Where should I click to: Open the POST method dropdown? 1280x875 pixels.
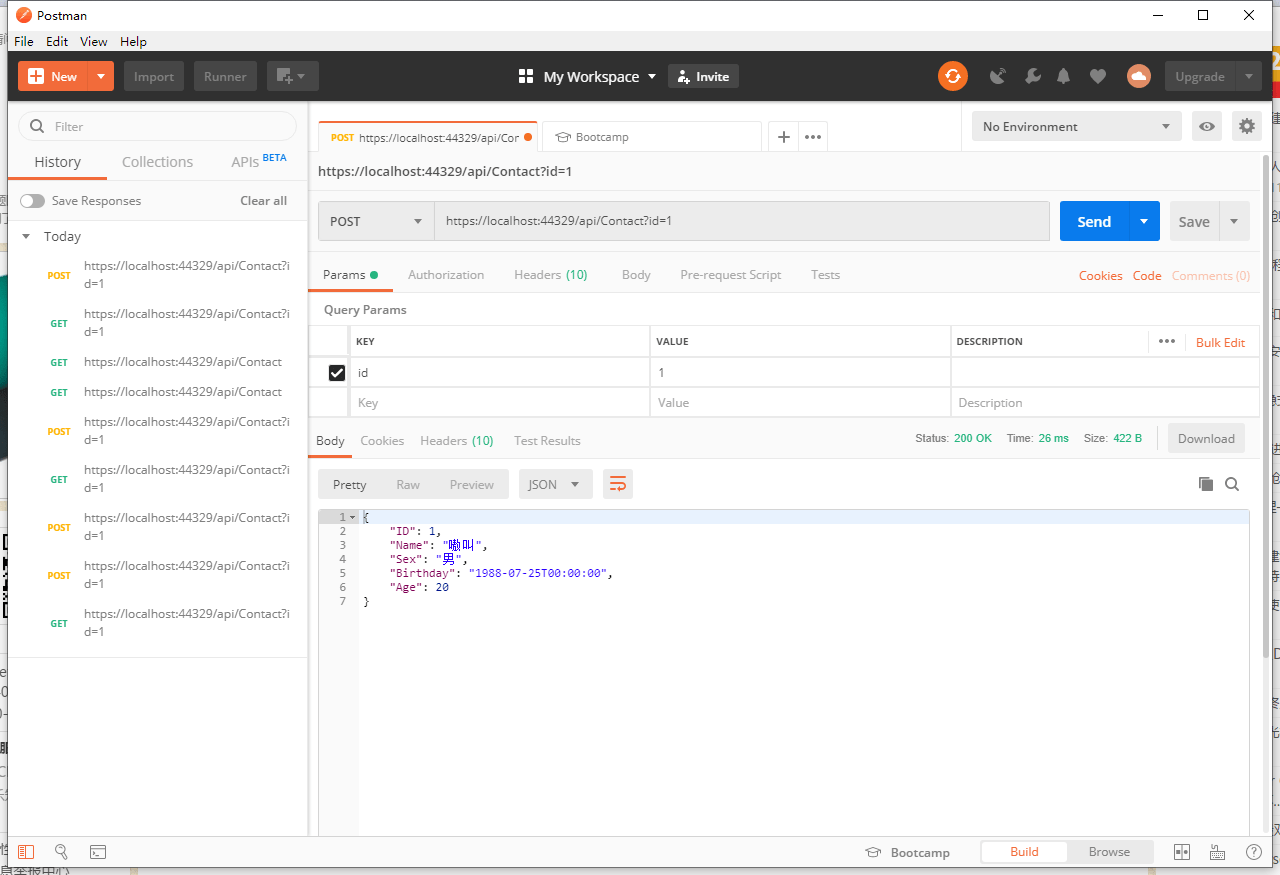pos(376,221)
